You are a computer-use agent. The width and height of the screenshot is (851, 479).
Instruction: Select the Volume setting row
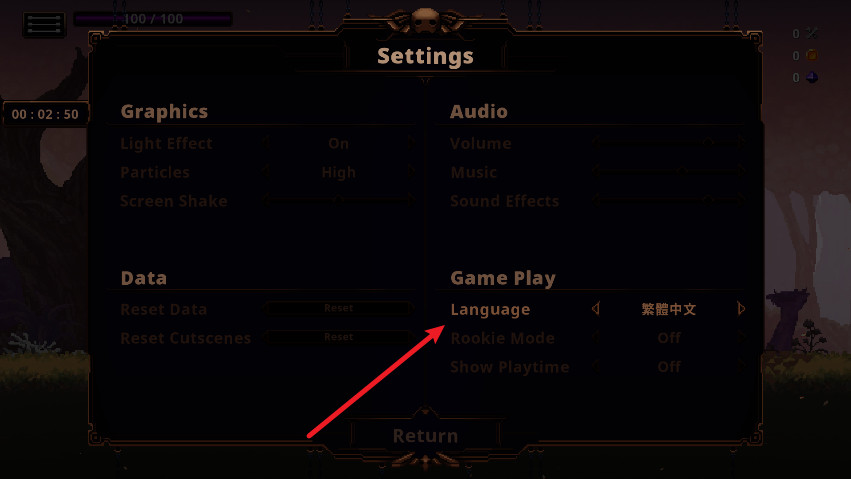coord(597,143)
